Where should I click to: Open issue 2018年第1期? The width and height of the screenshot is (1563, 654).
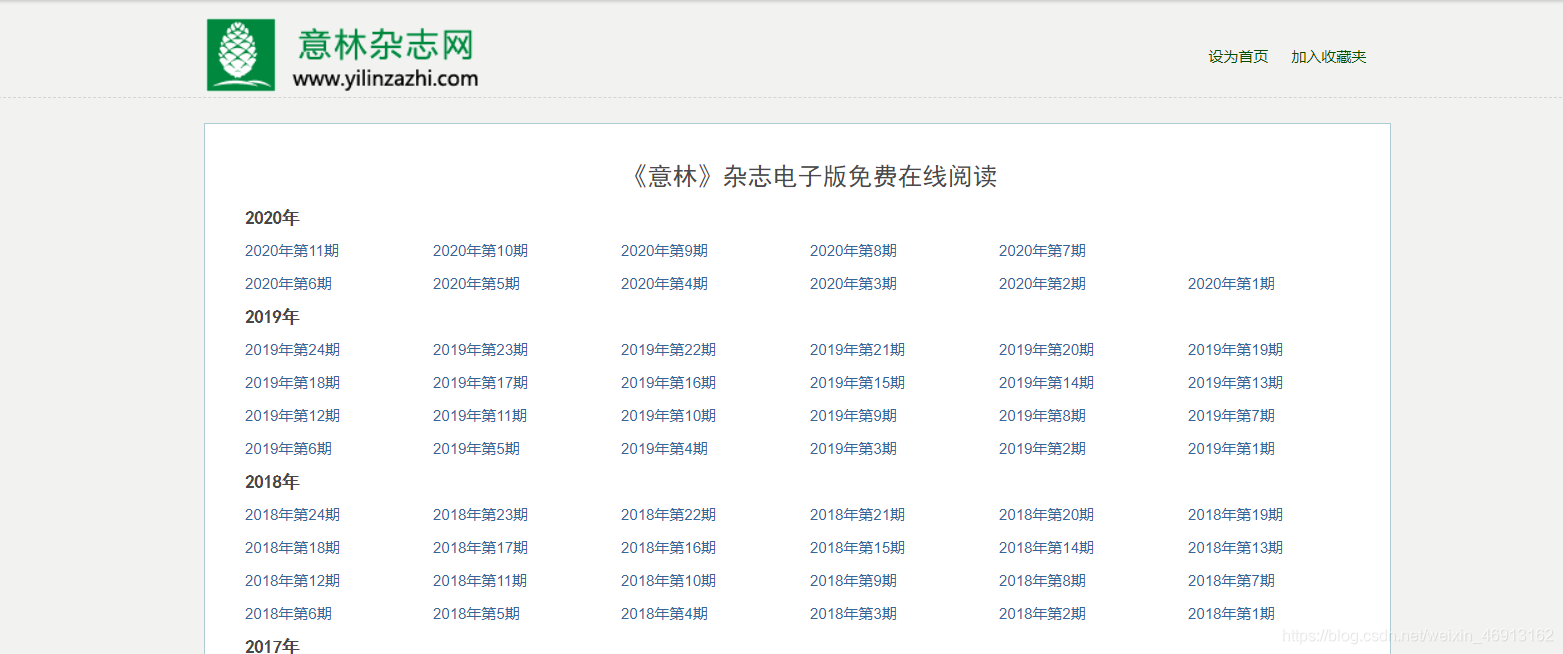tap(1231, 614)
